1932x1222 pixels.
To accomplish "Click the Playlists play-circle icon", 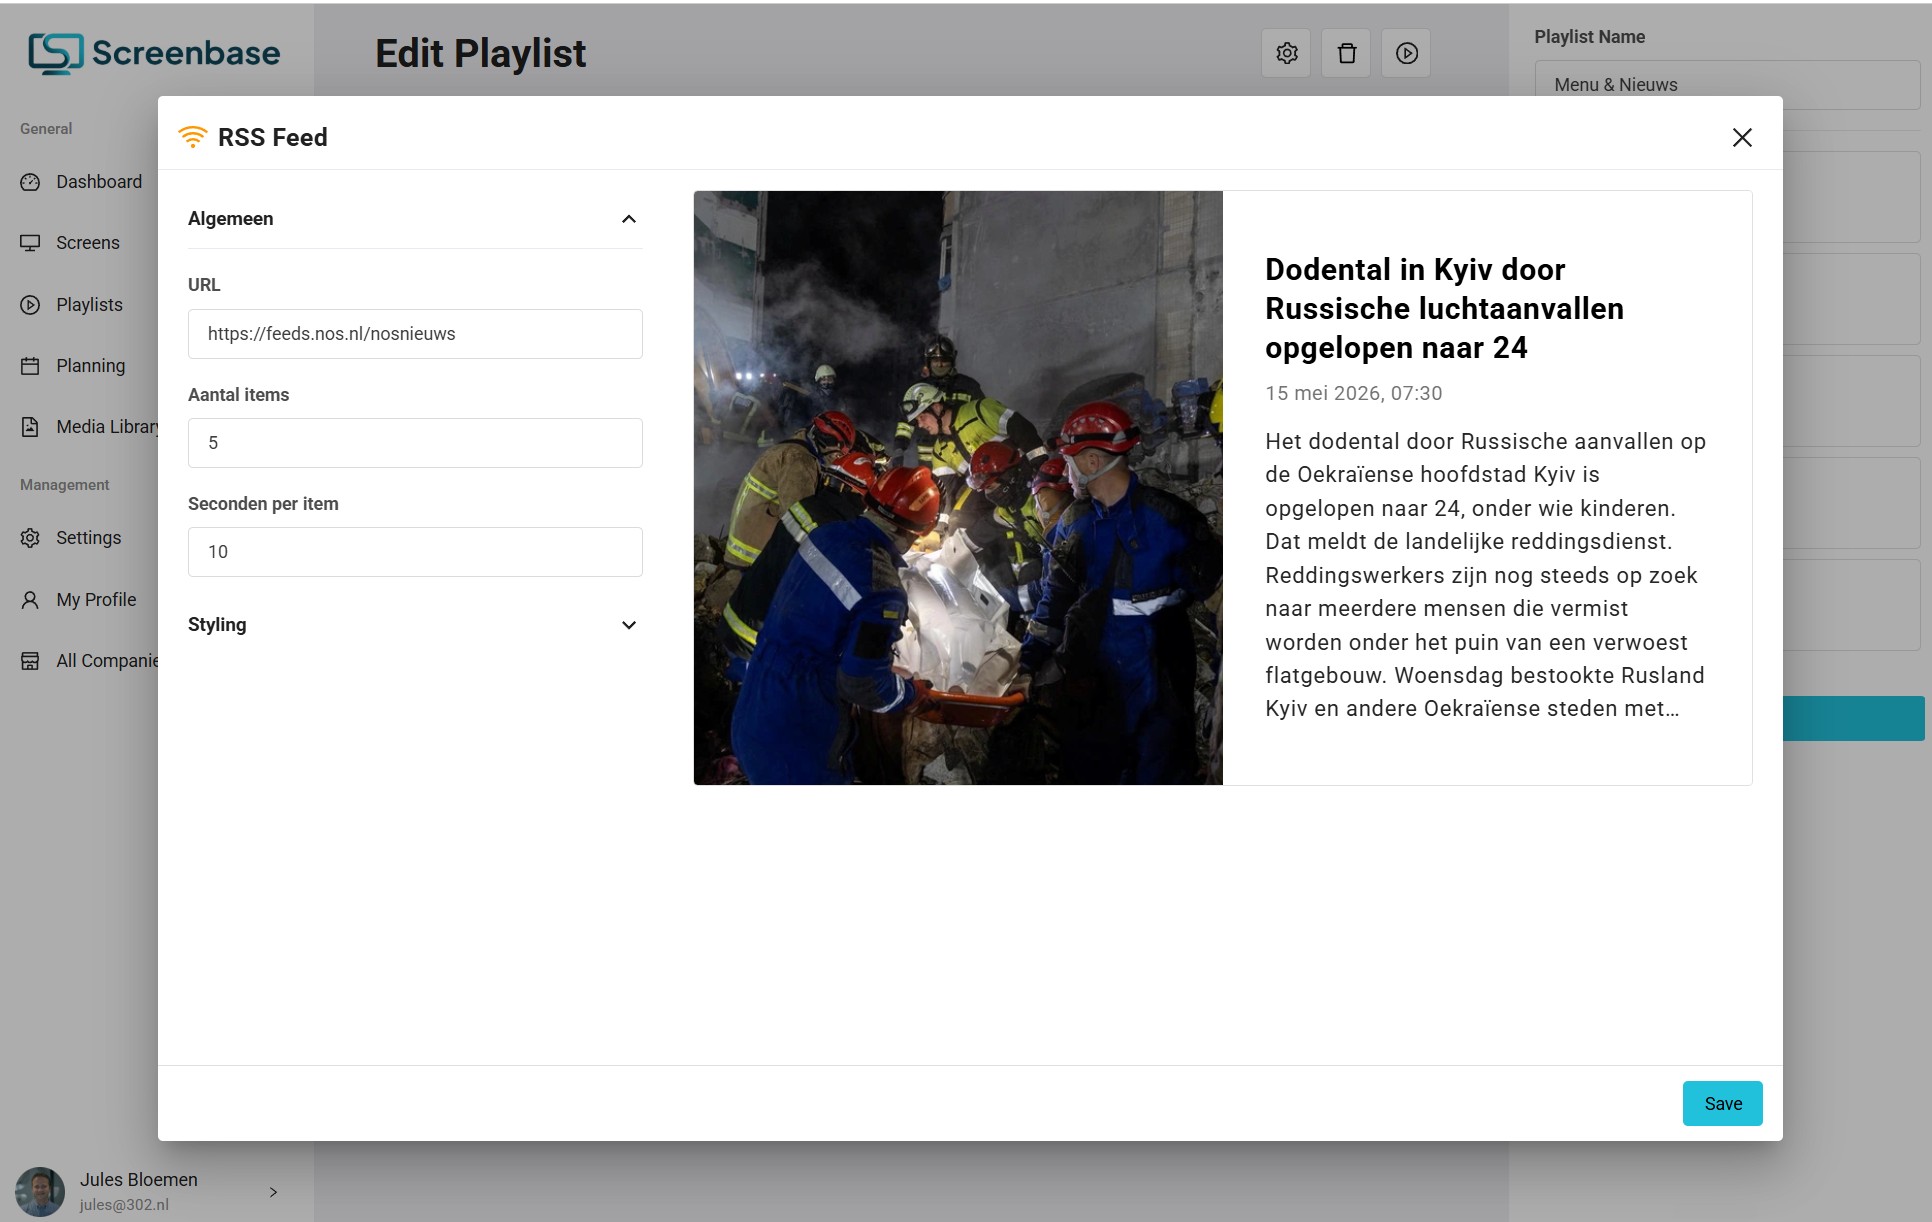I will [x=30, y=305].
